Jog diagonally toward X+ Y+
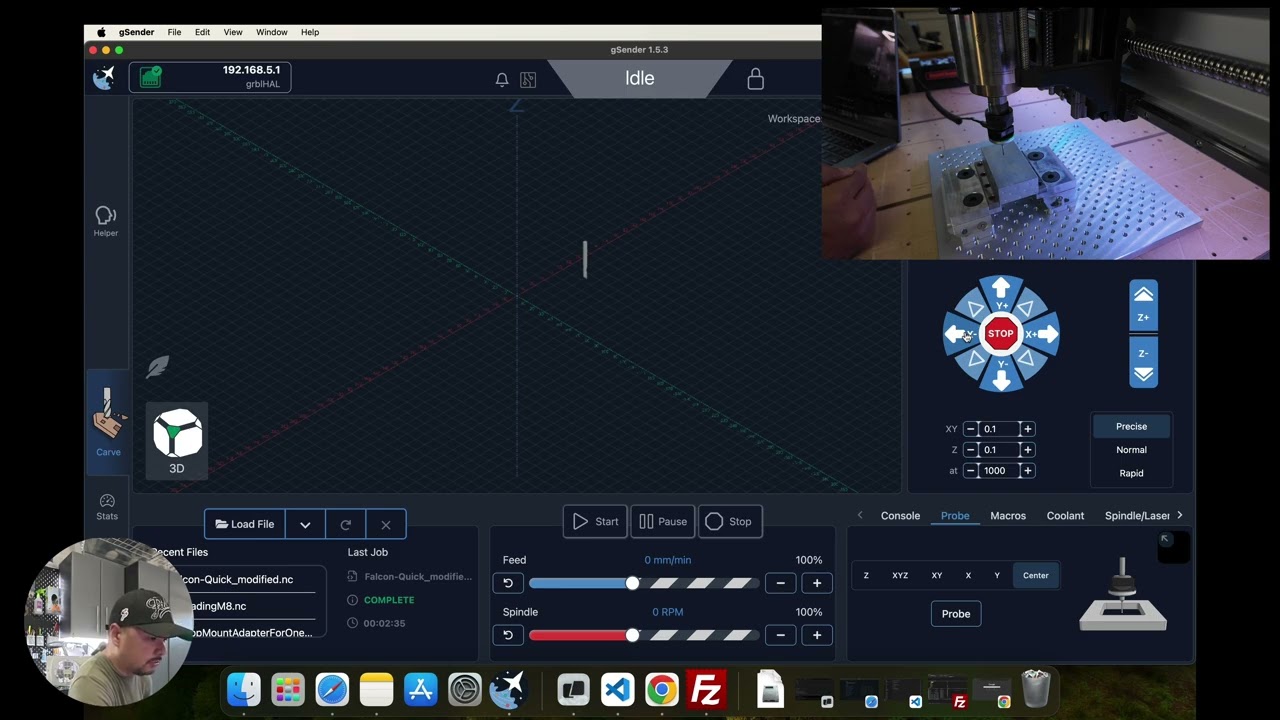This screenshot has width=1280, height=720. click(x=1026, y=309)
